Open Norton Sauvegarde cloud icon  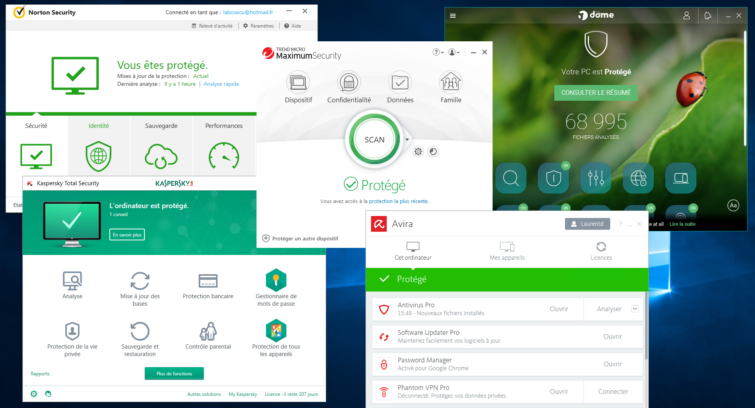click(161, 156)
